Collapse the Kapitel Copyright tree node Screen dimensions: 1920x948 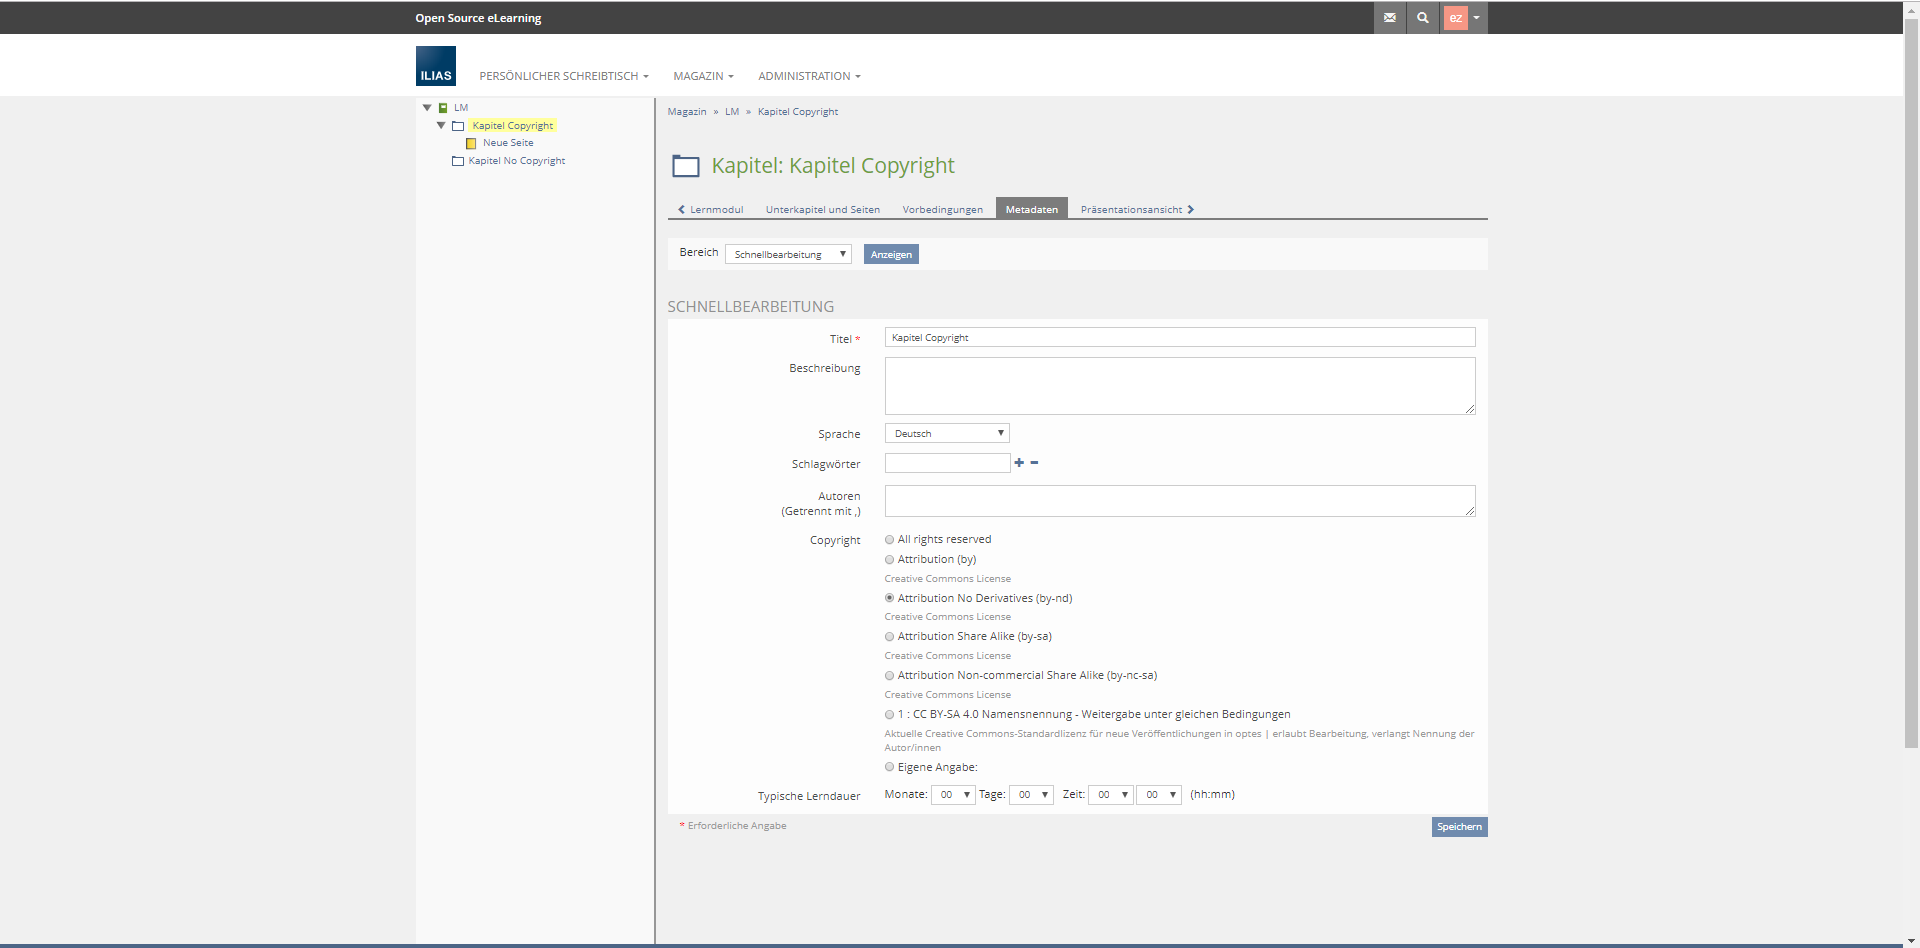[441, 126]
